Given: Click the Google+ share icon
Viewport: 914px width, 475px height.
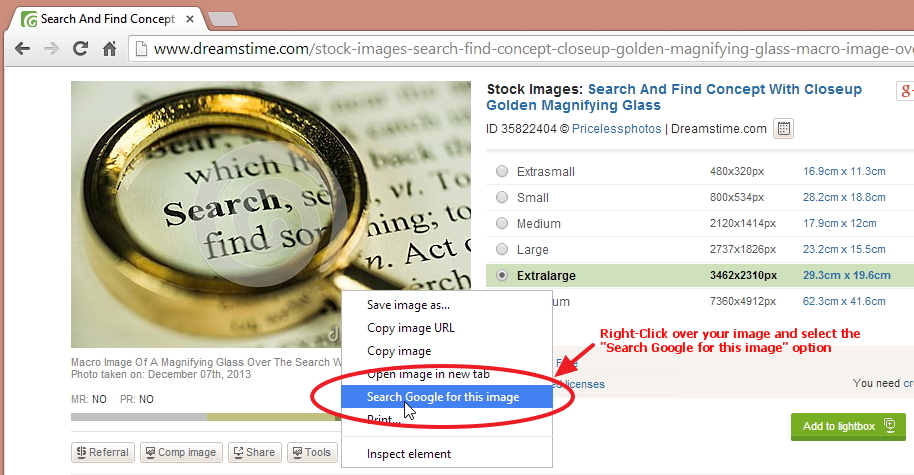Looking at the screenshot, I should coord(905,90).
